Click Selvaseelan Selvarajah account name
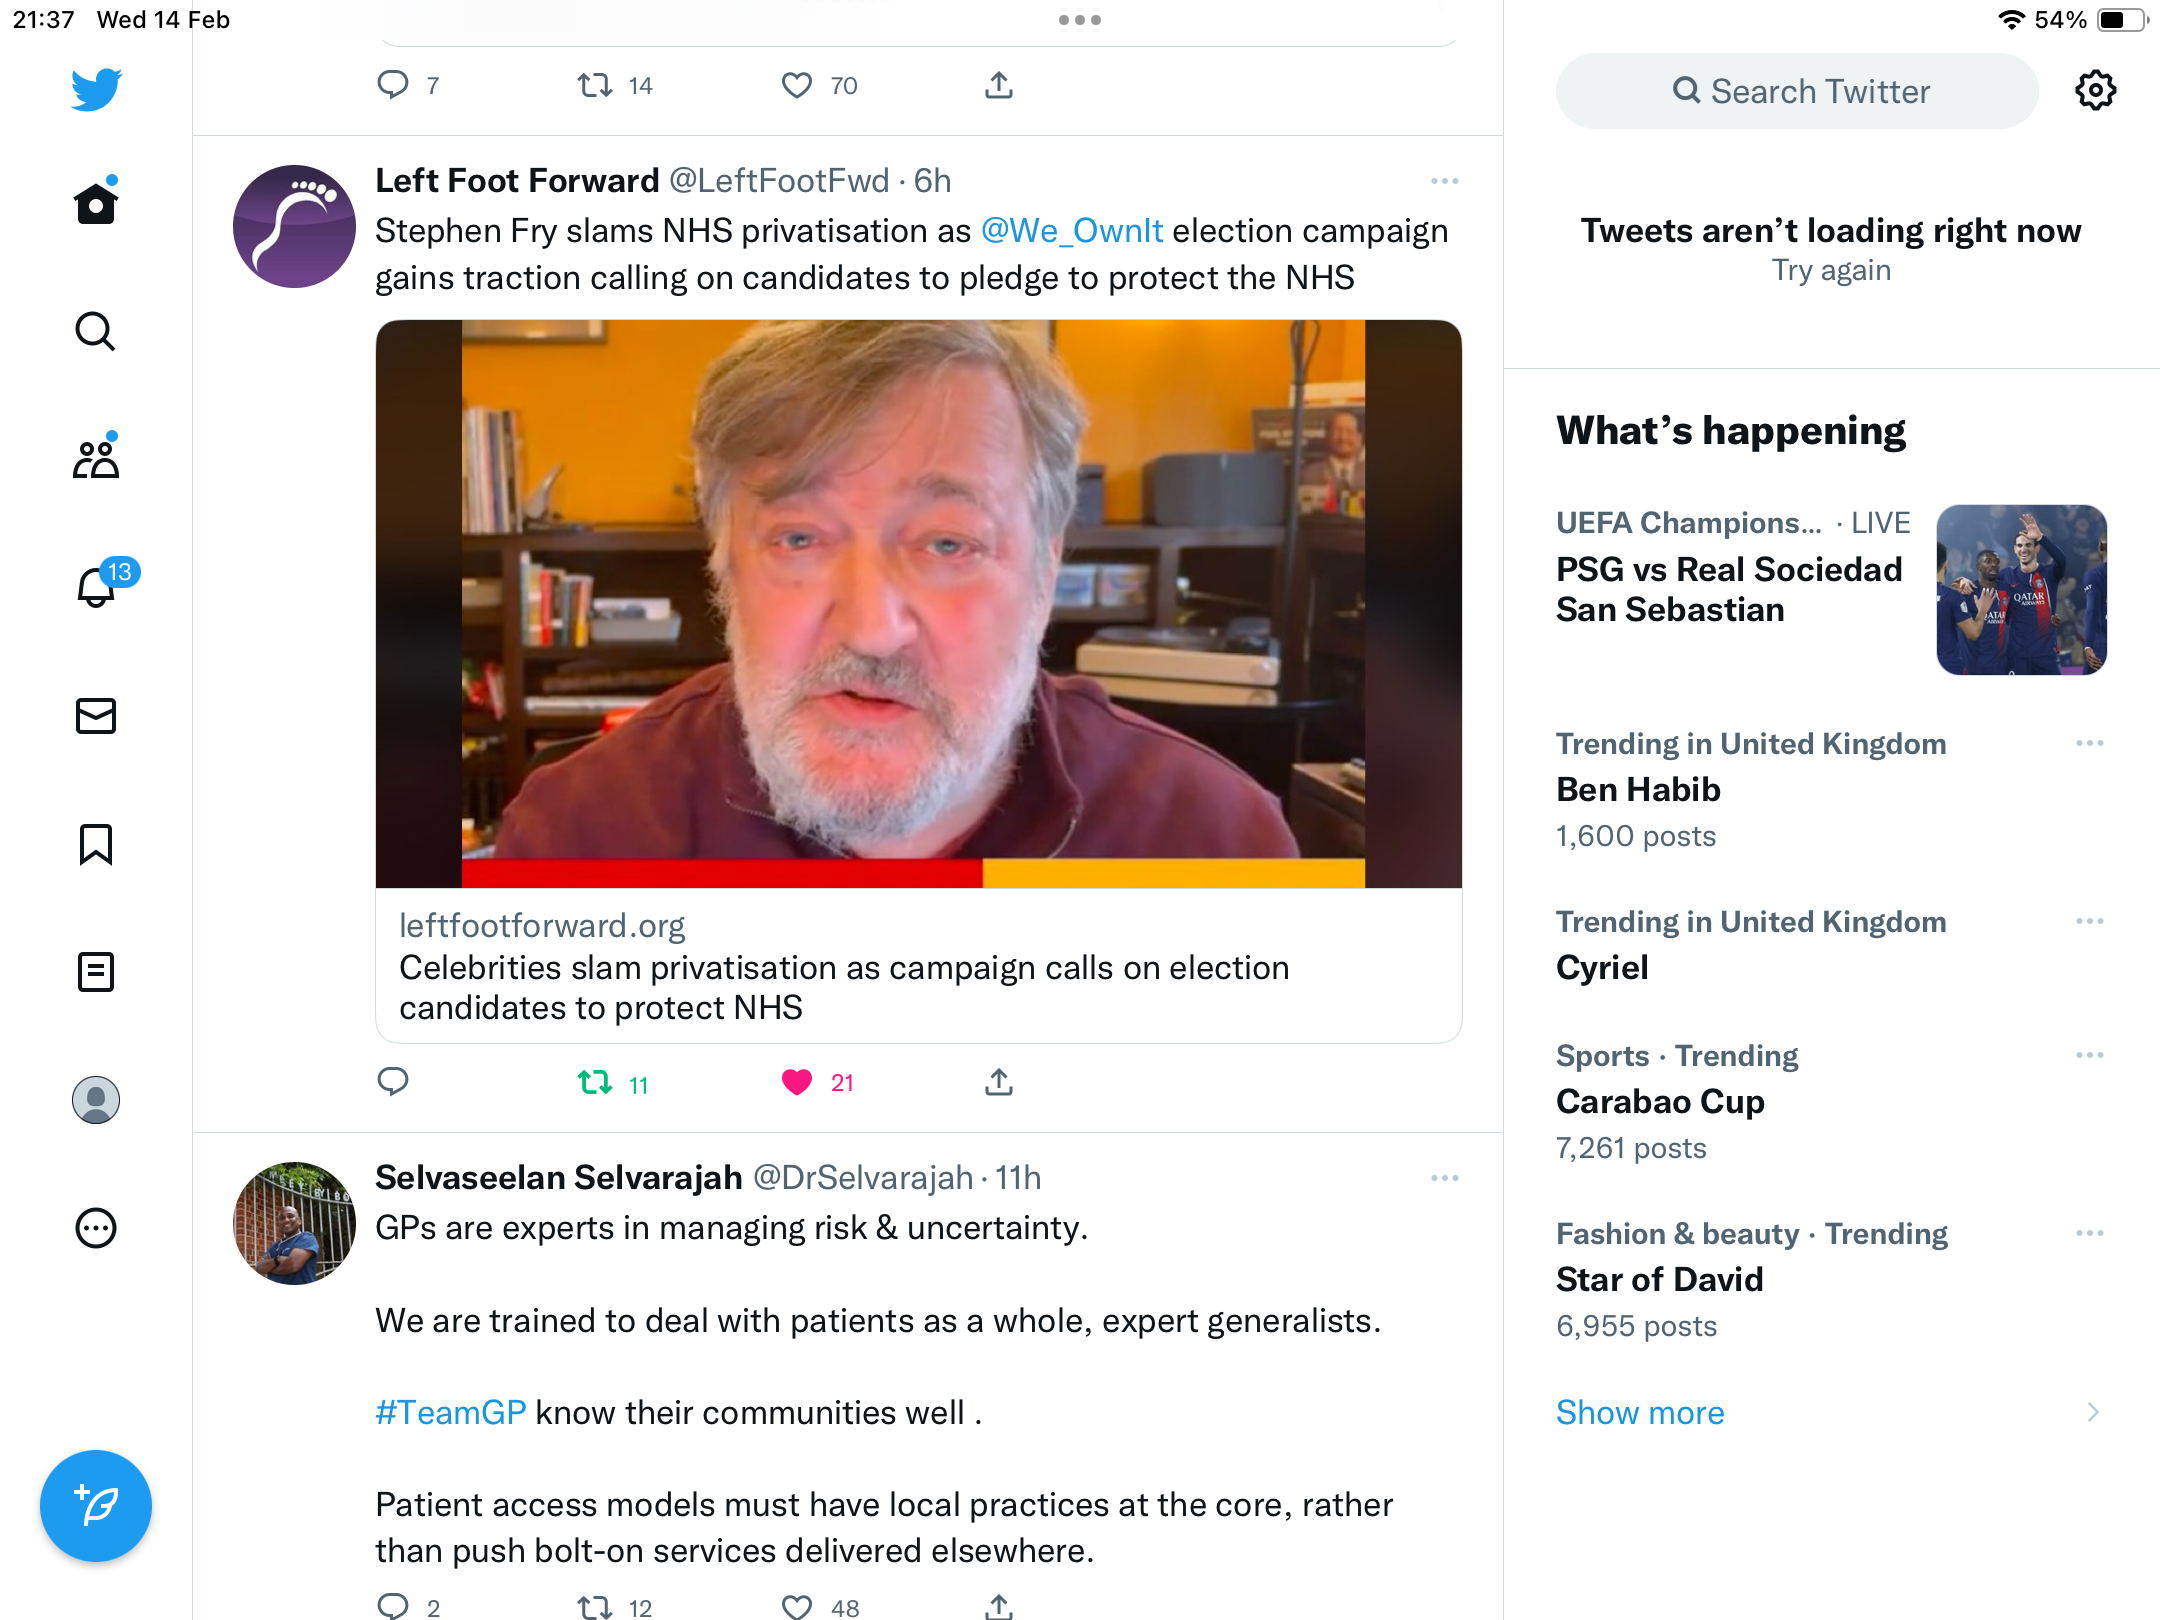 point(559,1178)
